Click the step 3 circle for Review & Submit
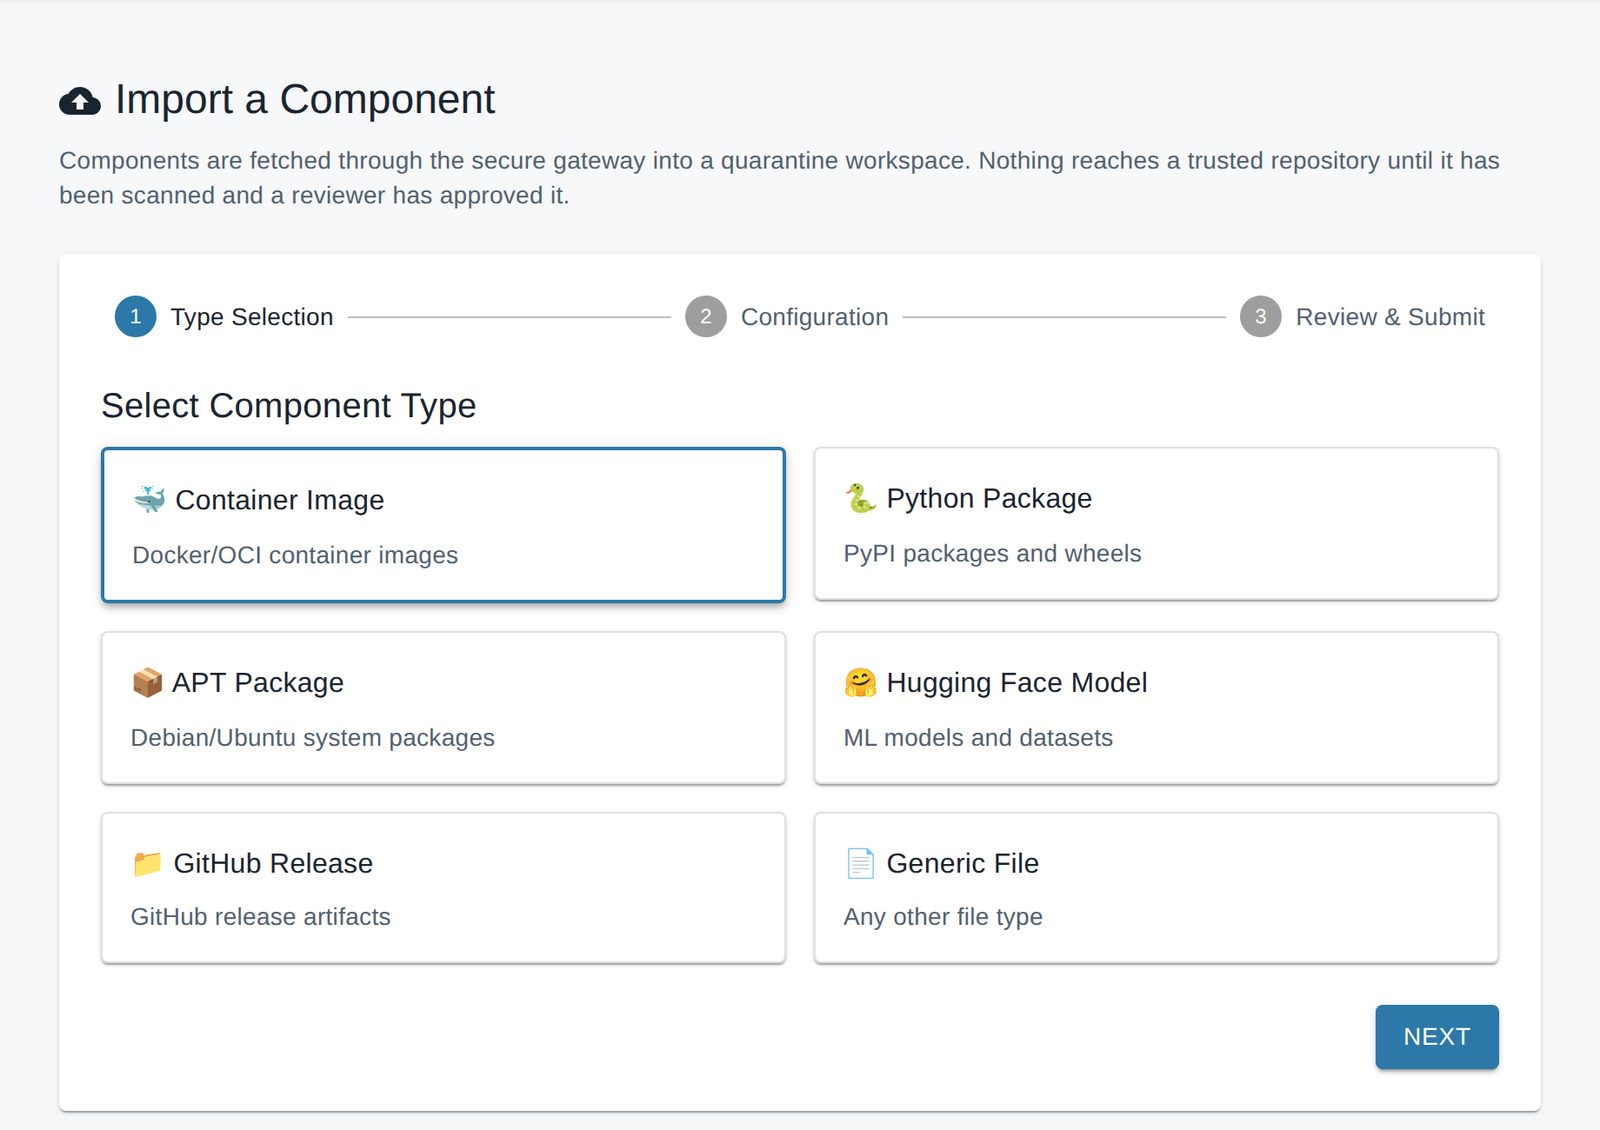The height and width of the screenshot is (1130, 1600). pyautogui.click(x=1261, y=317)
